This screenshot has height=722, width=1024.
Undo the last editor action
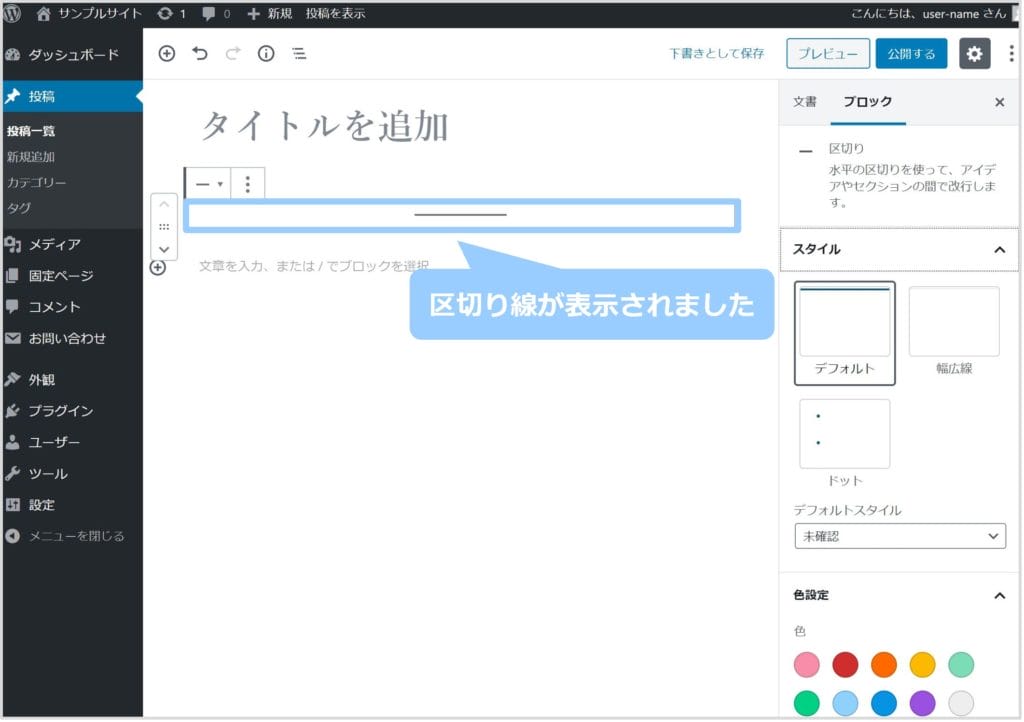click(200, 54)
